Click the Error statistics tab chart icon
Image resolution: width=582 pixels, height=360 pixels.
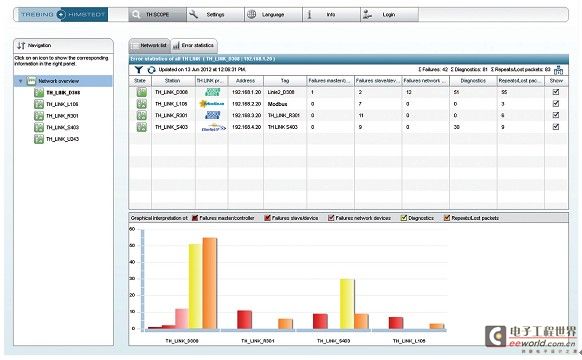(176, 46)
